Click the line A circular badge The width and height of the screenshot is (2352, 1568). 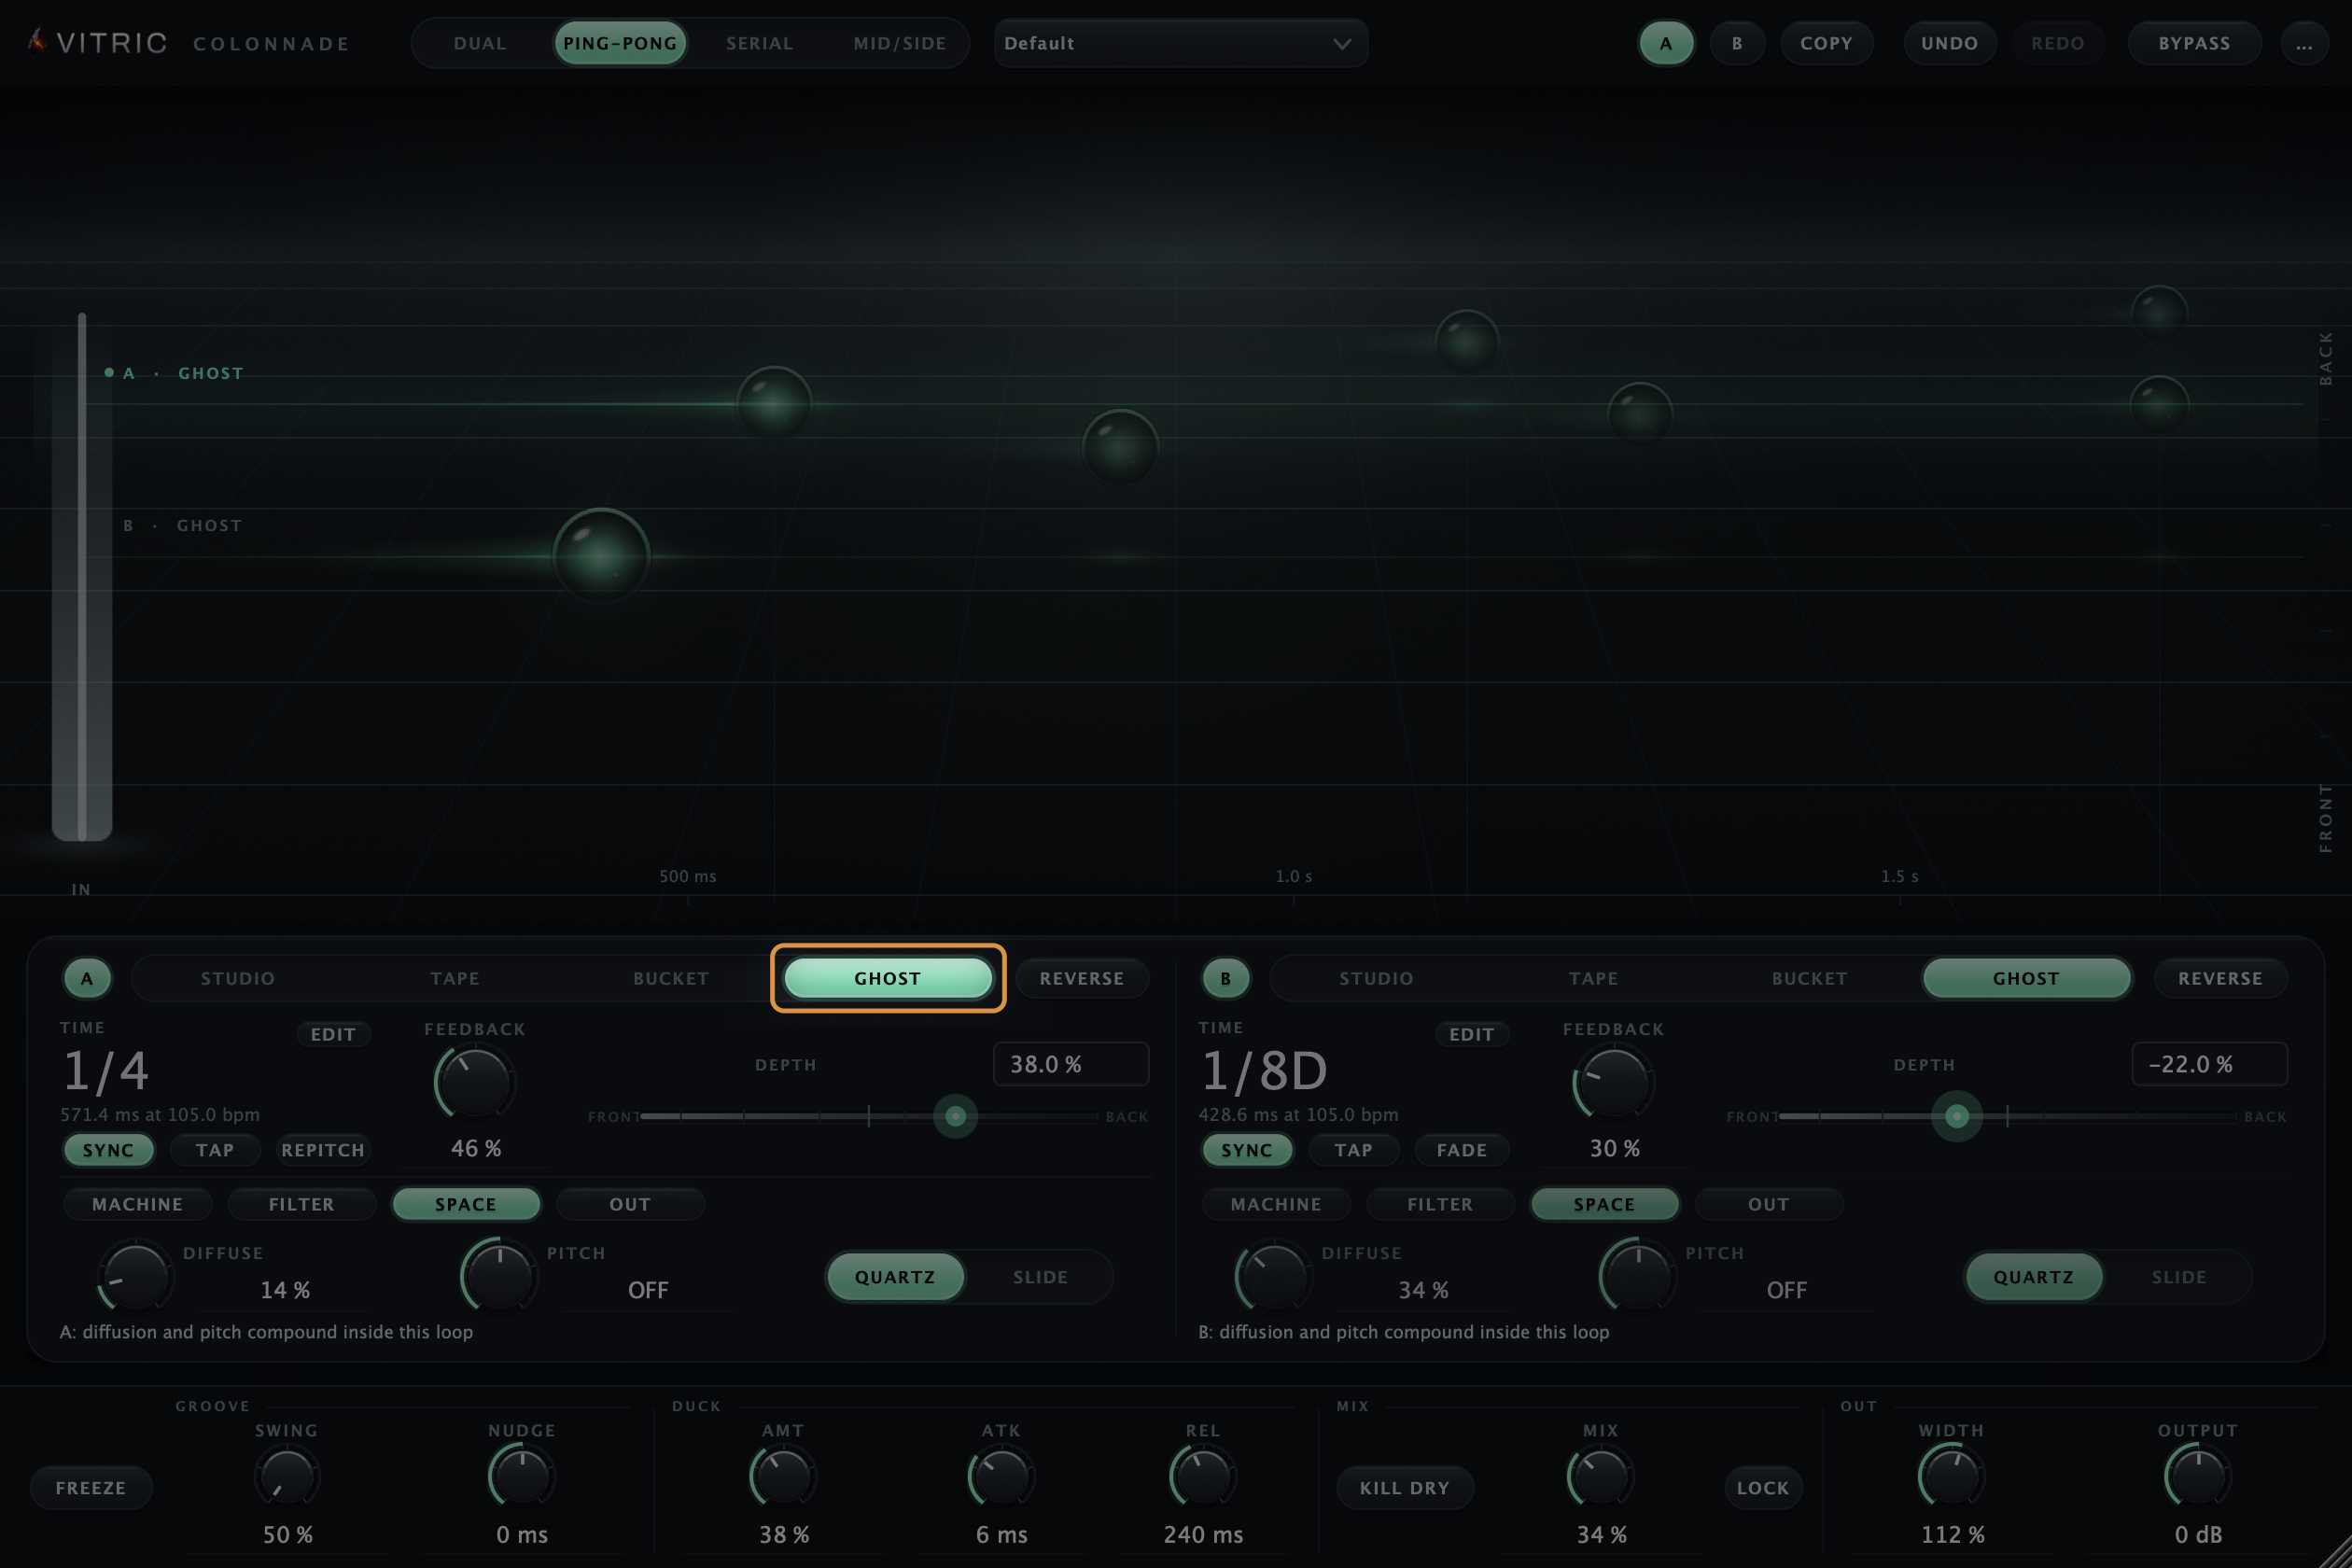pos(87,978)
